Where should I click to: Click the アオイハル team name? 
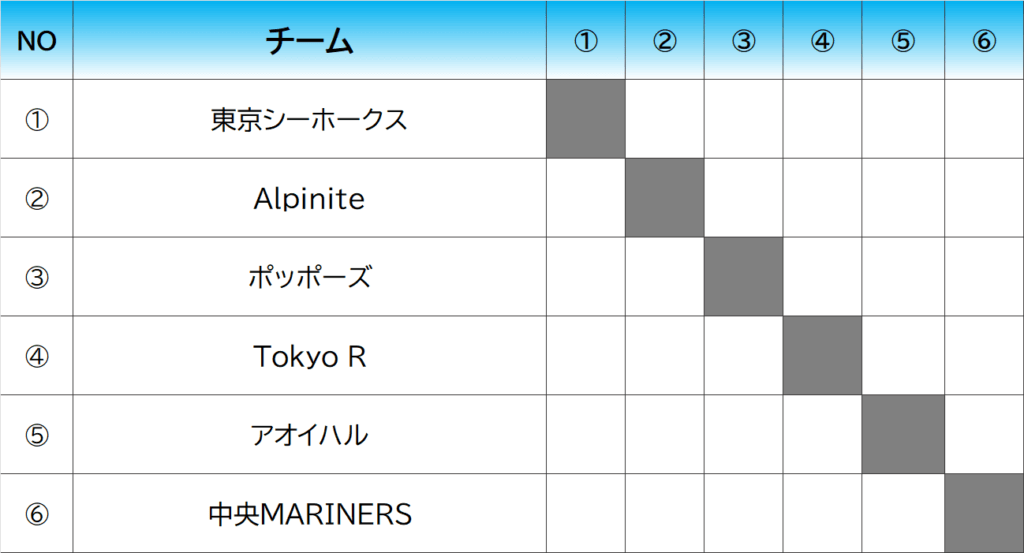[309, 436]
